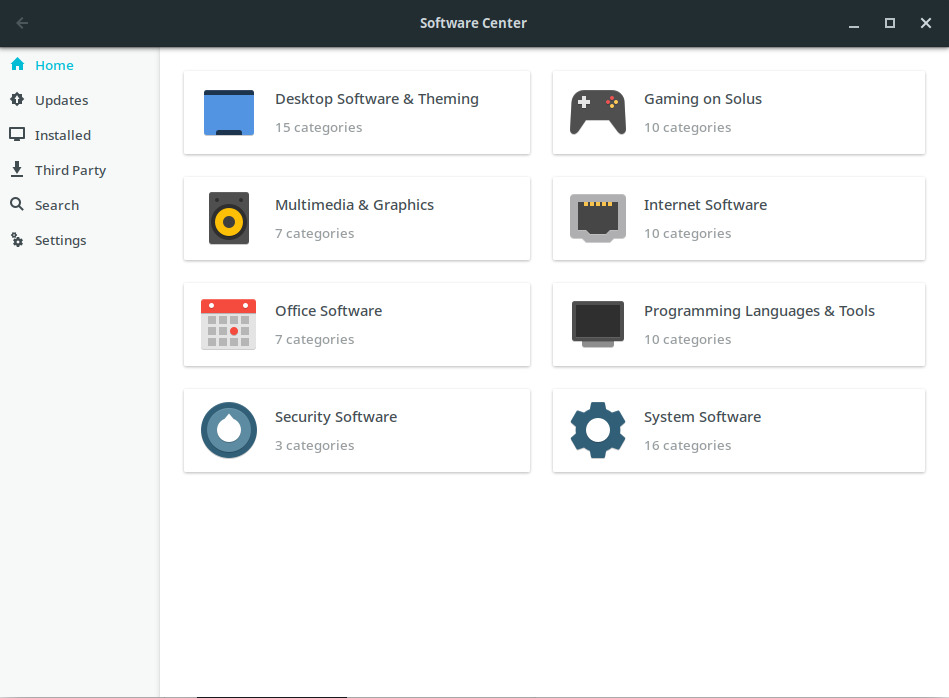The image size is (949, 698).
Task: Open Settings from the sidebar
Action: click(60, 240)
